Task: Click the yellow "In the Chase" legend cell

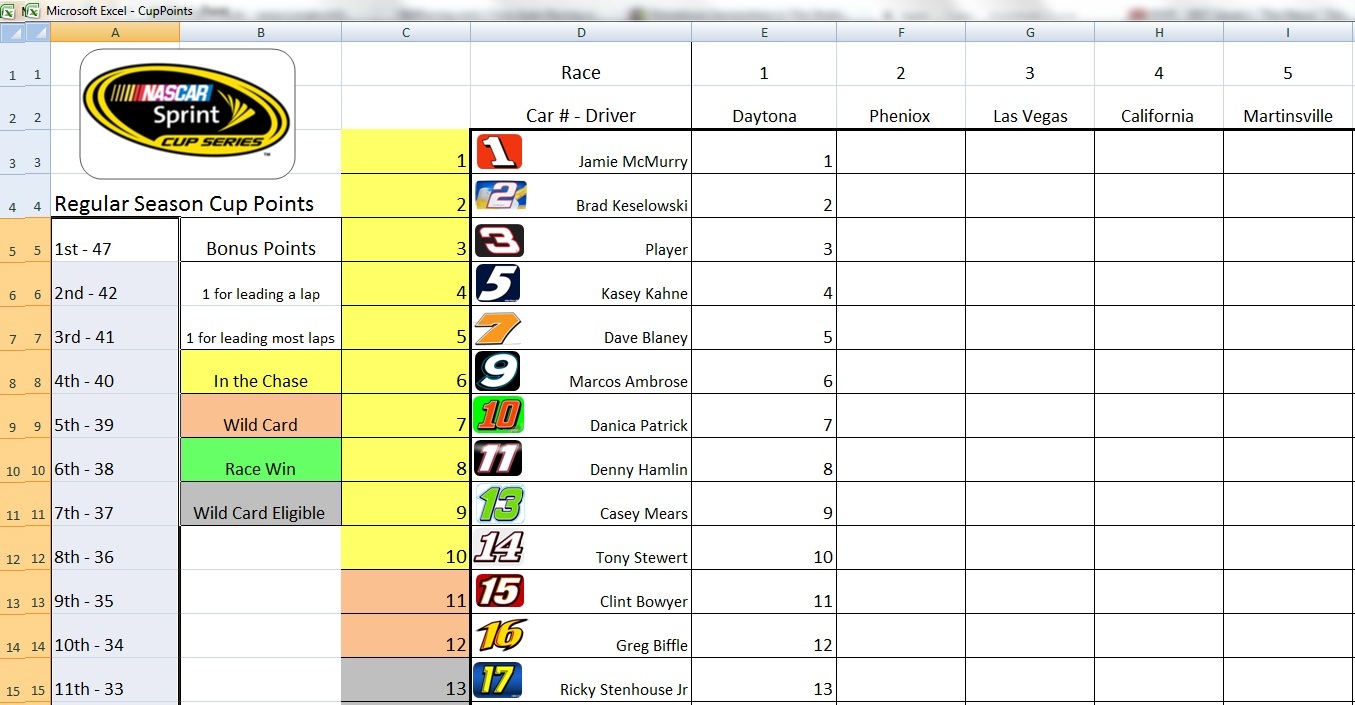Action: pyautogui.click(x=261, y=372)
